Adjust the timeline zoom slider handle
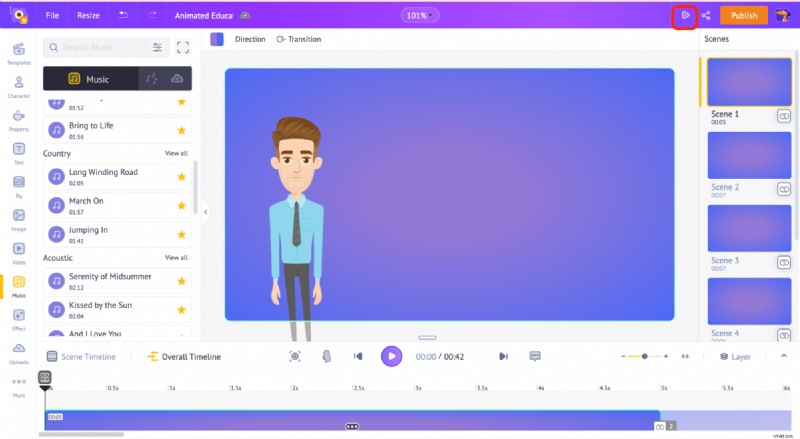800x439 pixels. pyautogui.click(x=644, y=356)
